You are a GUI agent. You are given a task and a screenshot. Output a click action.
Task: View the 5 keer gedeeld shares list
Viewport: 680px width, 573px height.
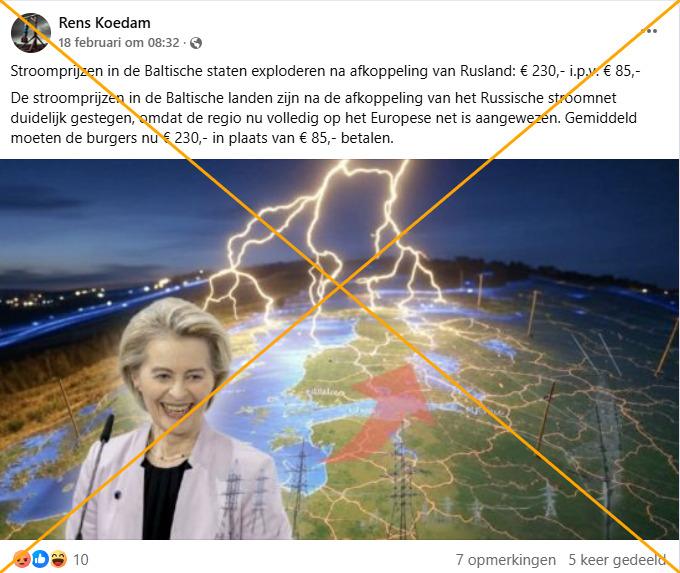pos(617,560)
